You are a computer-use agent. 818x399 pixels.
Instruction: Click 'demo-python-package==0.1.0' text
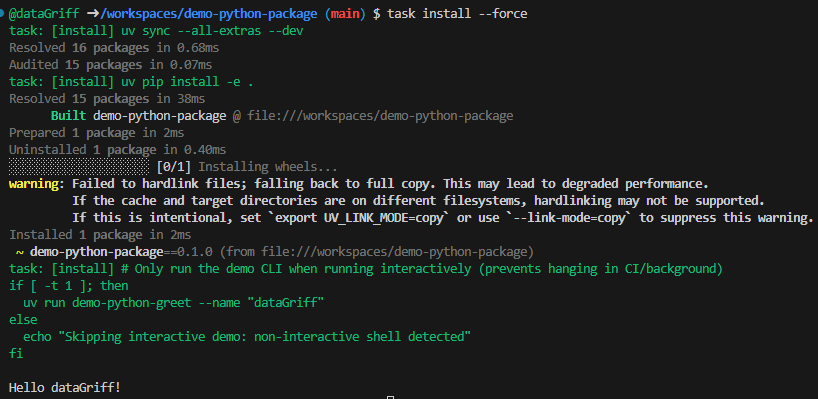click(x=121, y=252)
